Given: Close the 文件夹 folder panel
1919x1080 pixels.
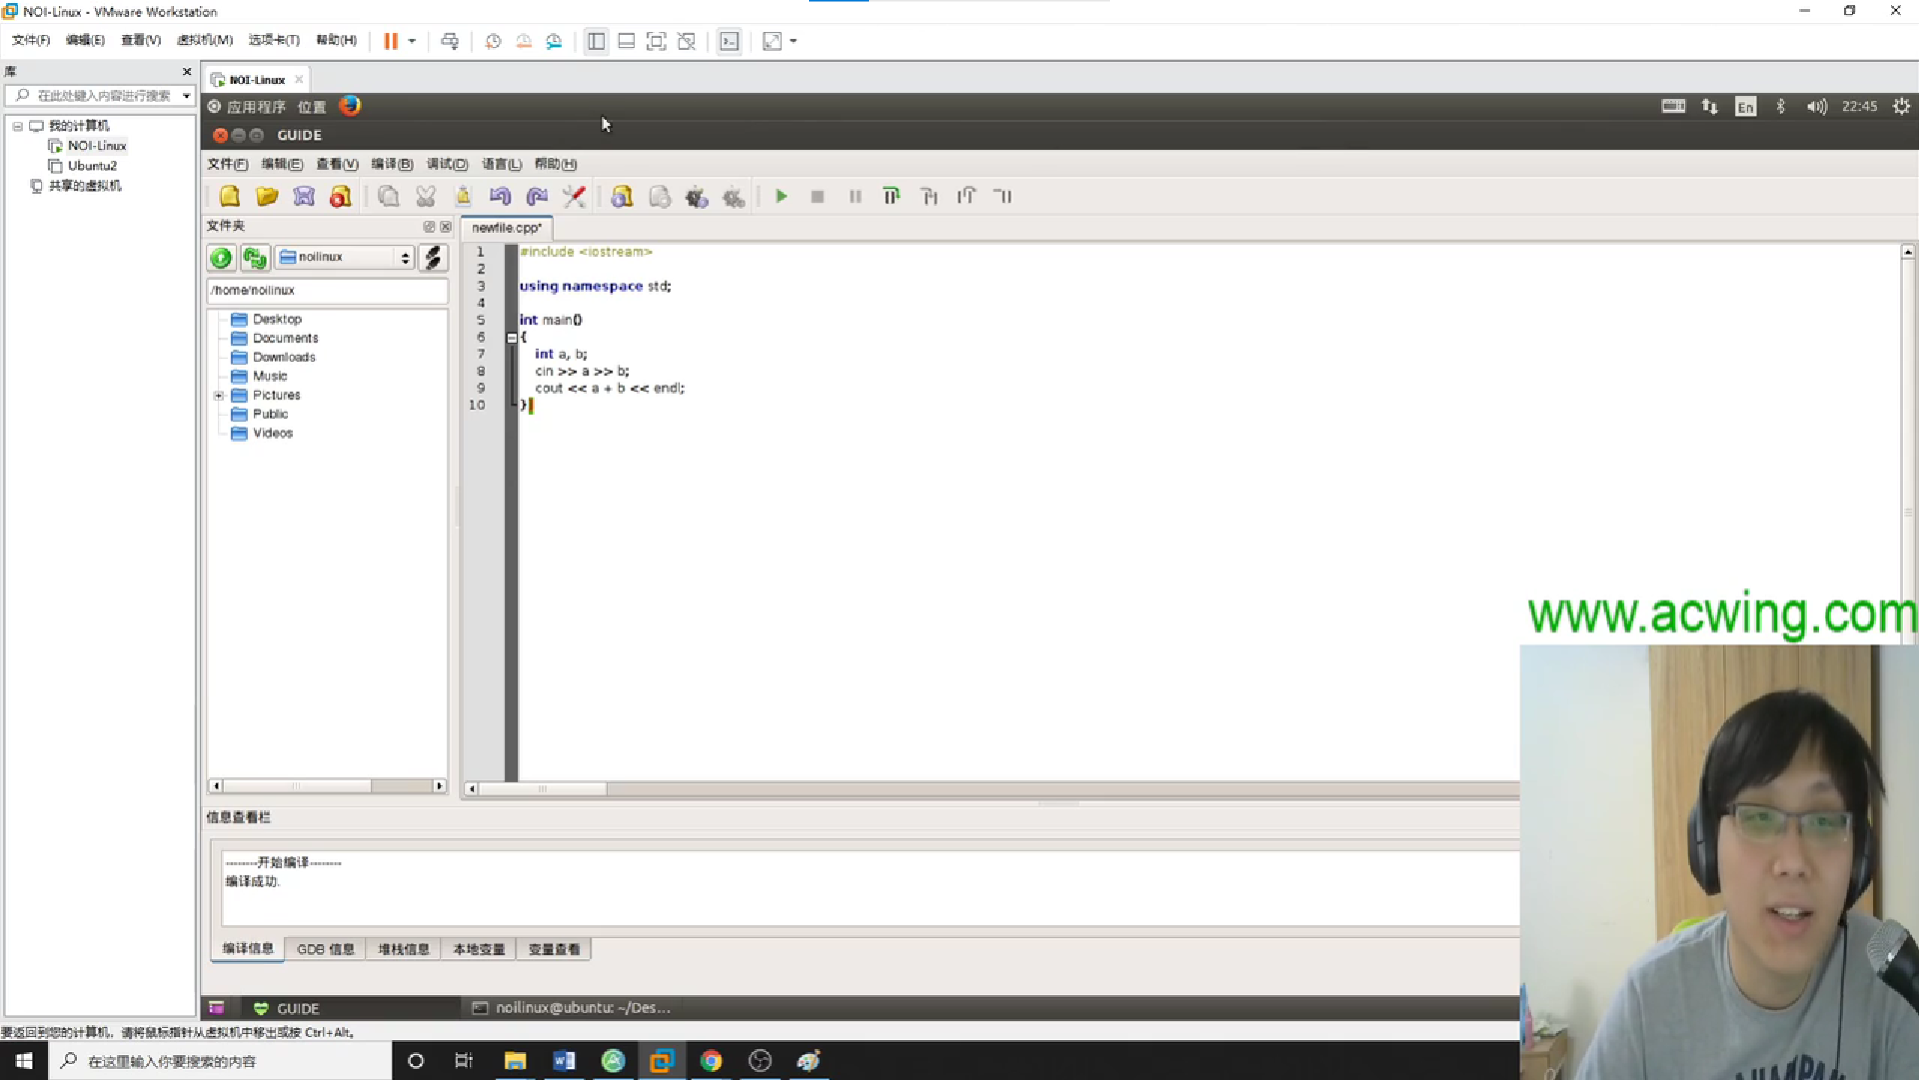Looking at the screenshot, I should [446, 227].
